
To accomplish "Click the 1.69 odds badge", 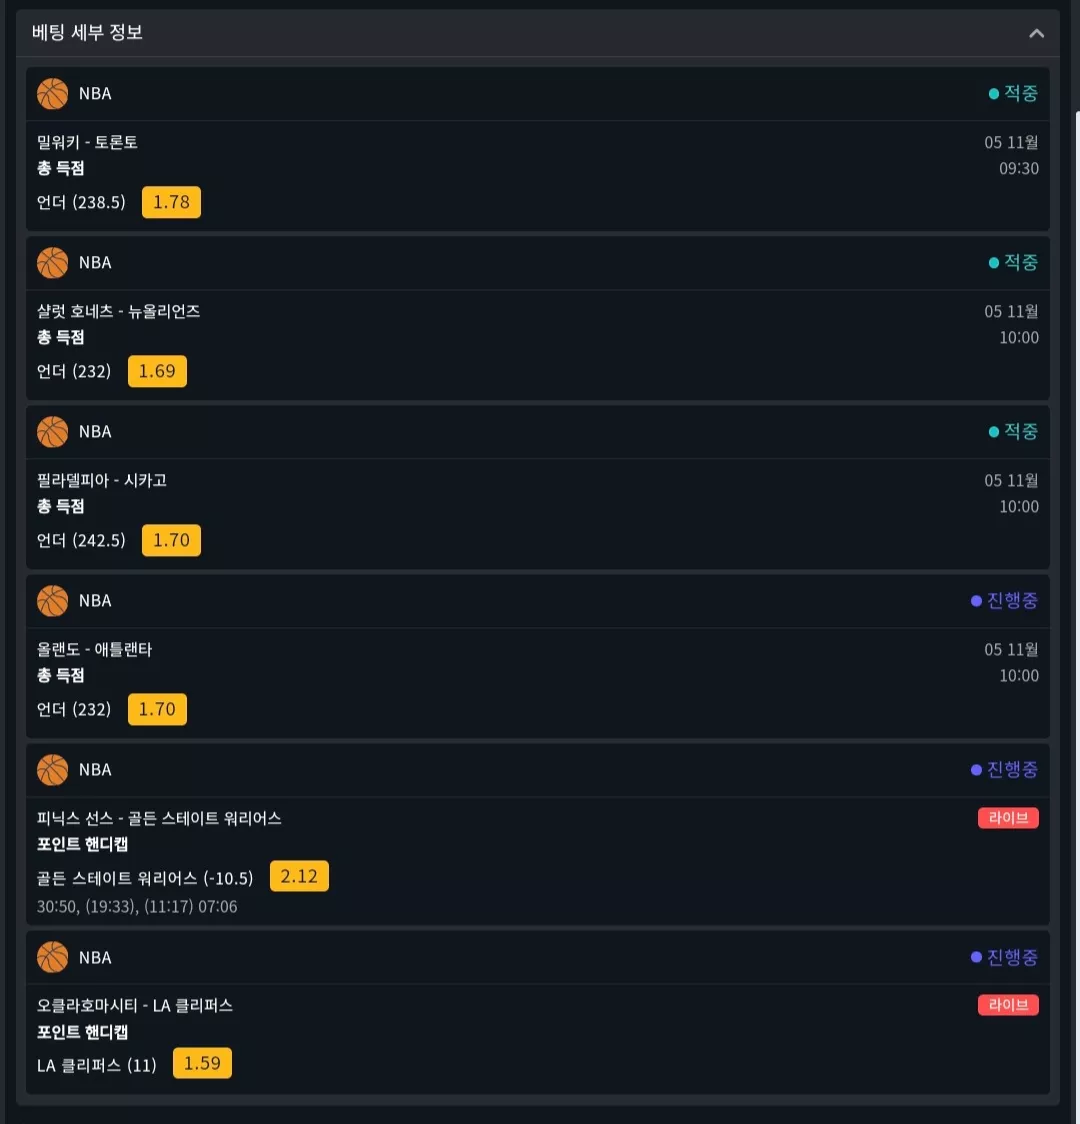I will (157, 371).
